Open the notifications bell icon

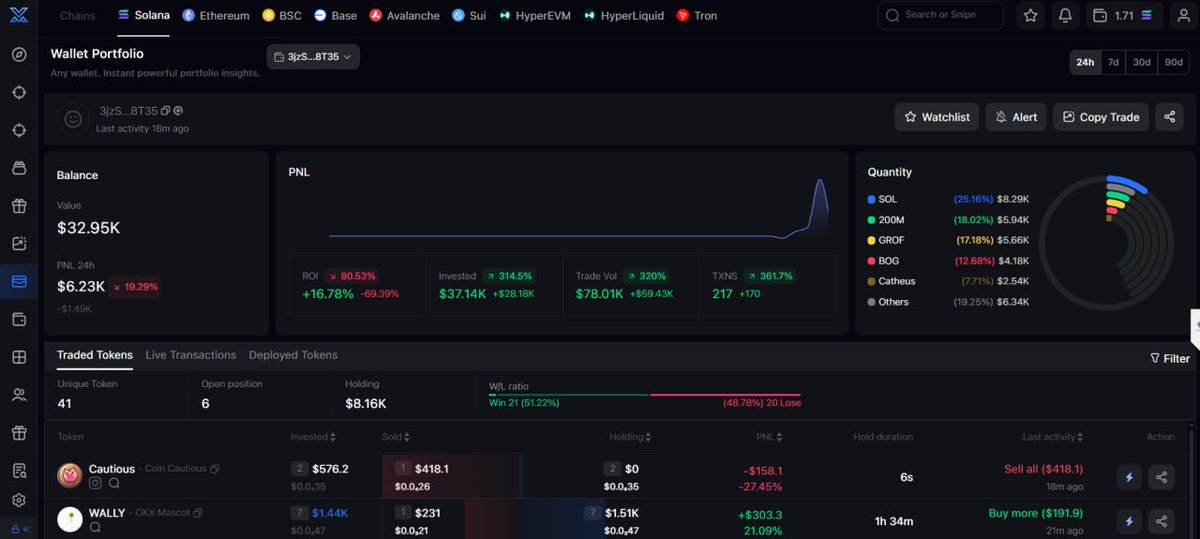(x=1065, y=16)
